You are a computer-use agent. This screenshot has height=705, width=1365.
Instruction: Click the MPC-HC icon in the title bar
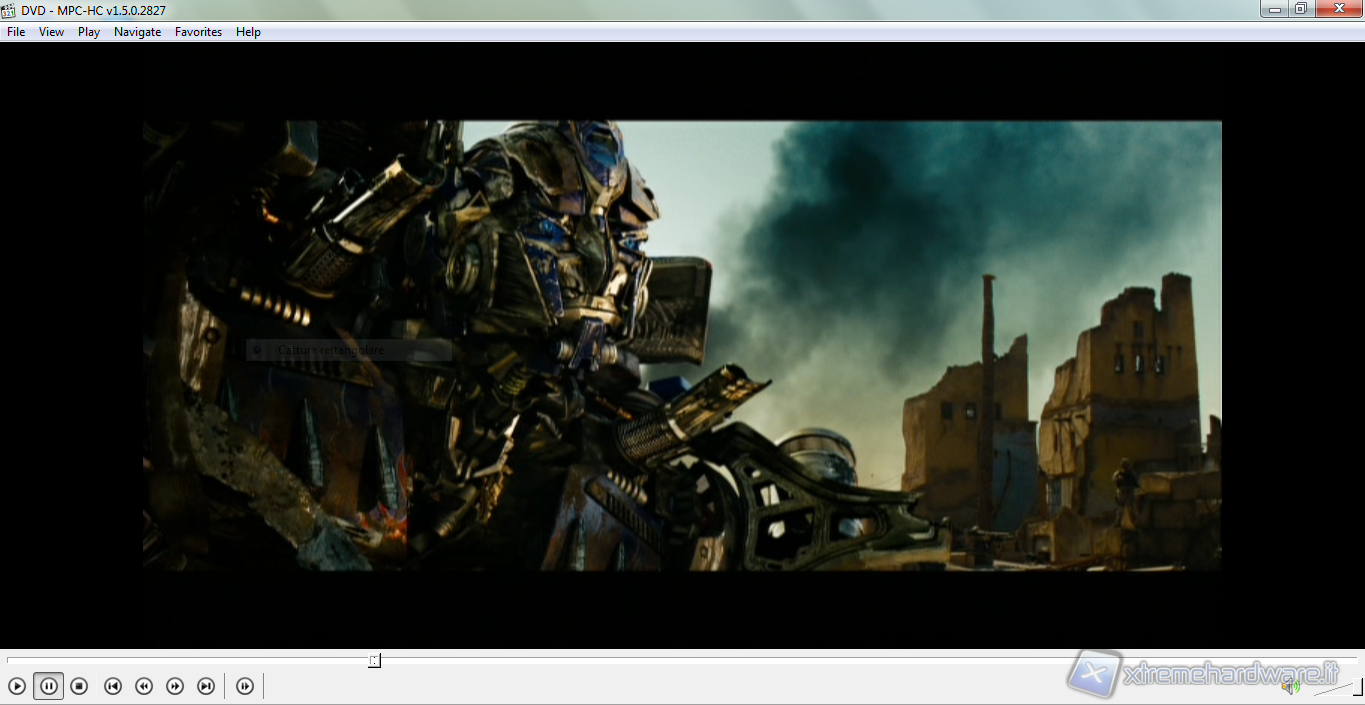pos(9,10)
